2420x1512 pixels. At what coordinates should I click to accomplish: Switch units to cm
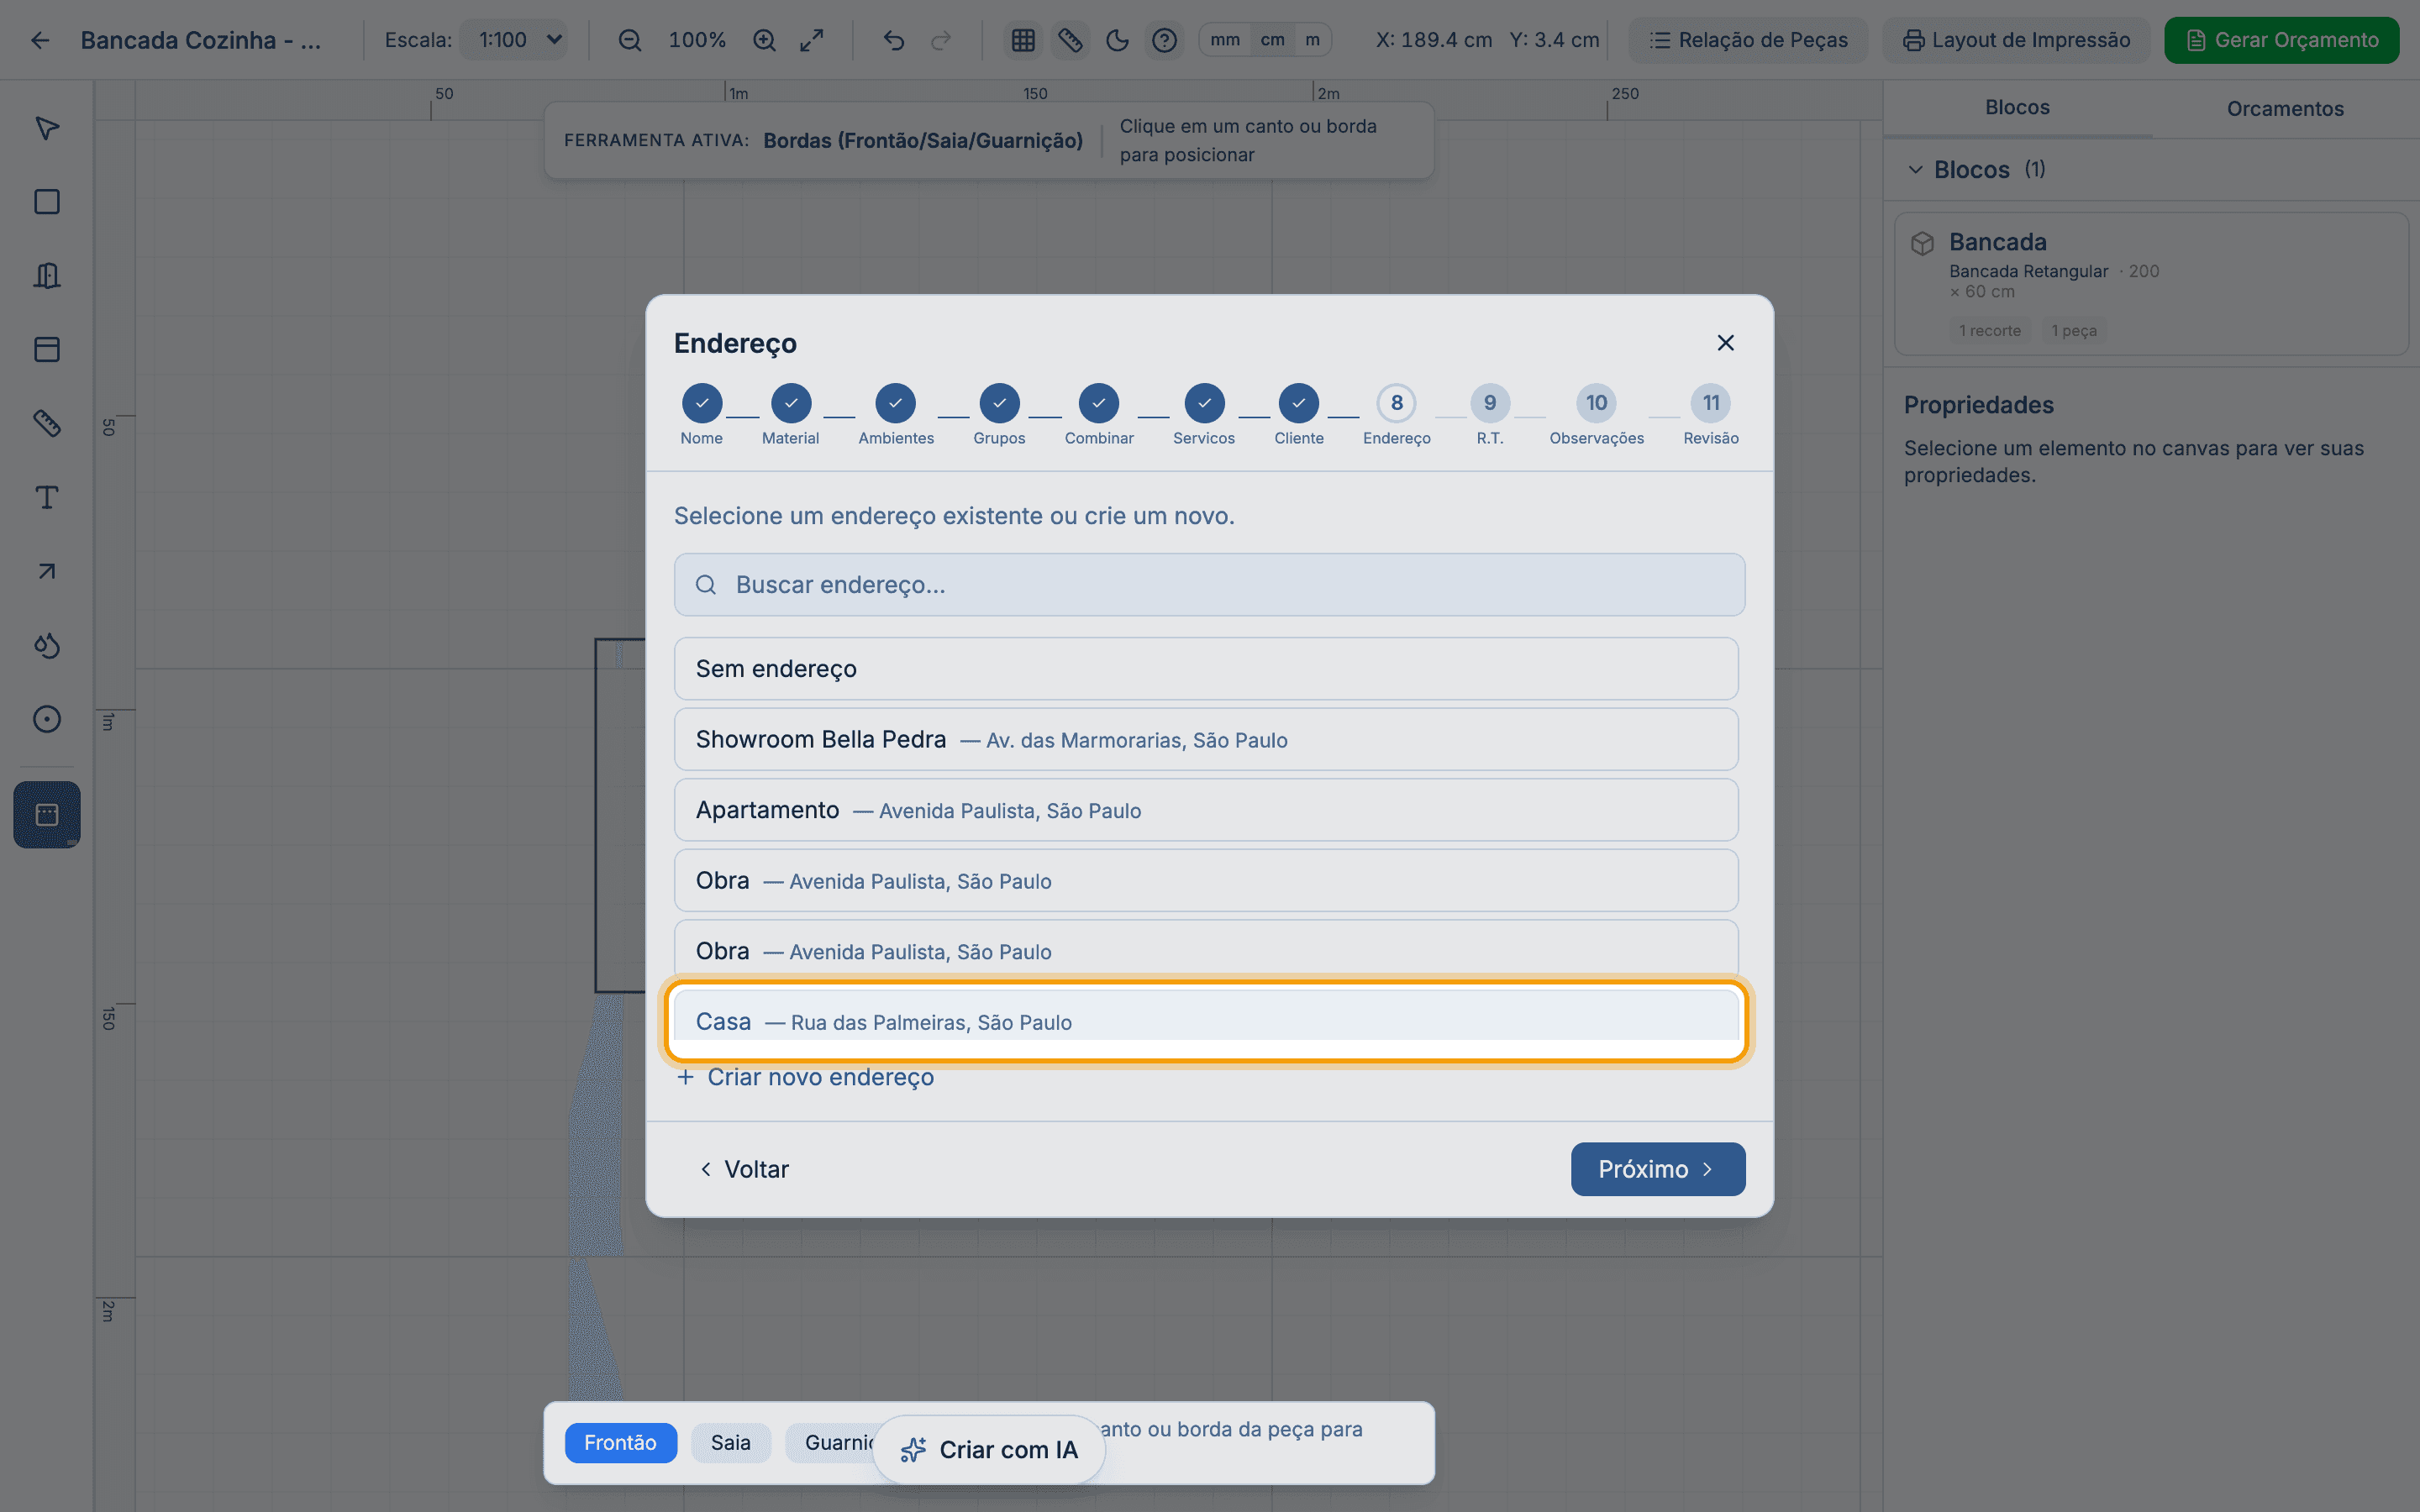(1272, 40)
